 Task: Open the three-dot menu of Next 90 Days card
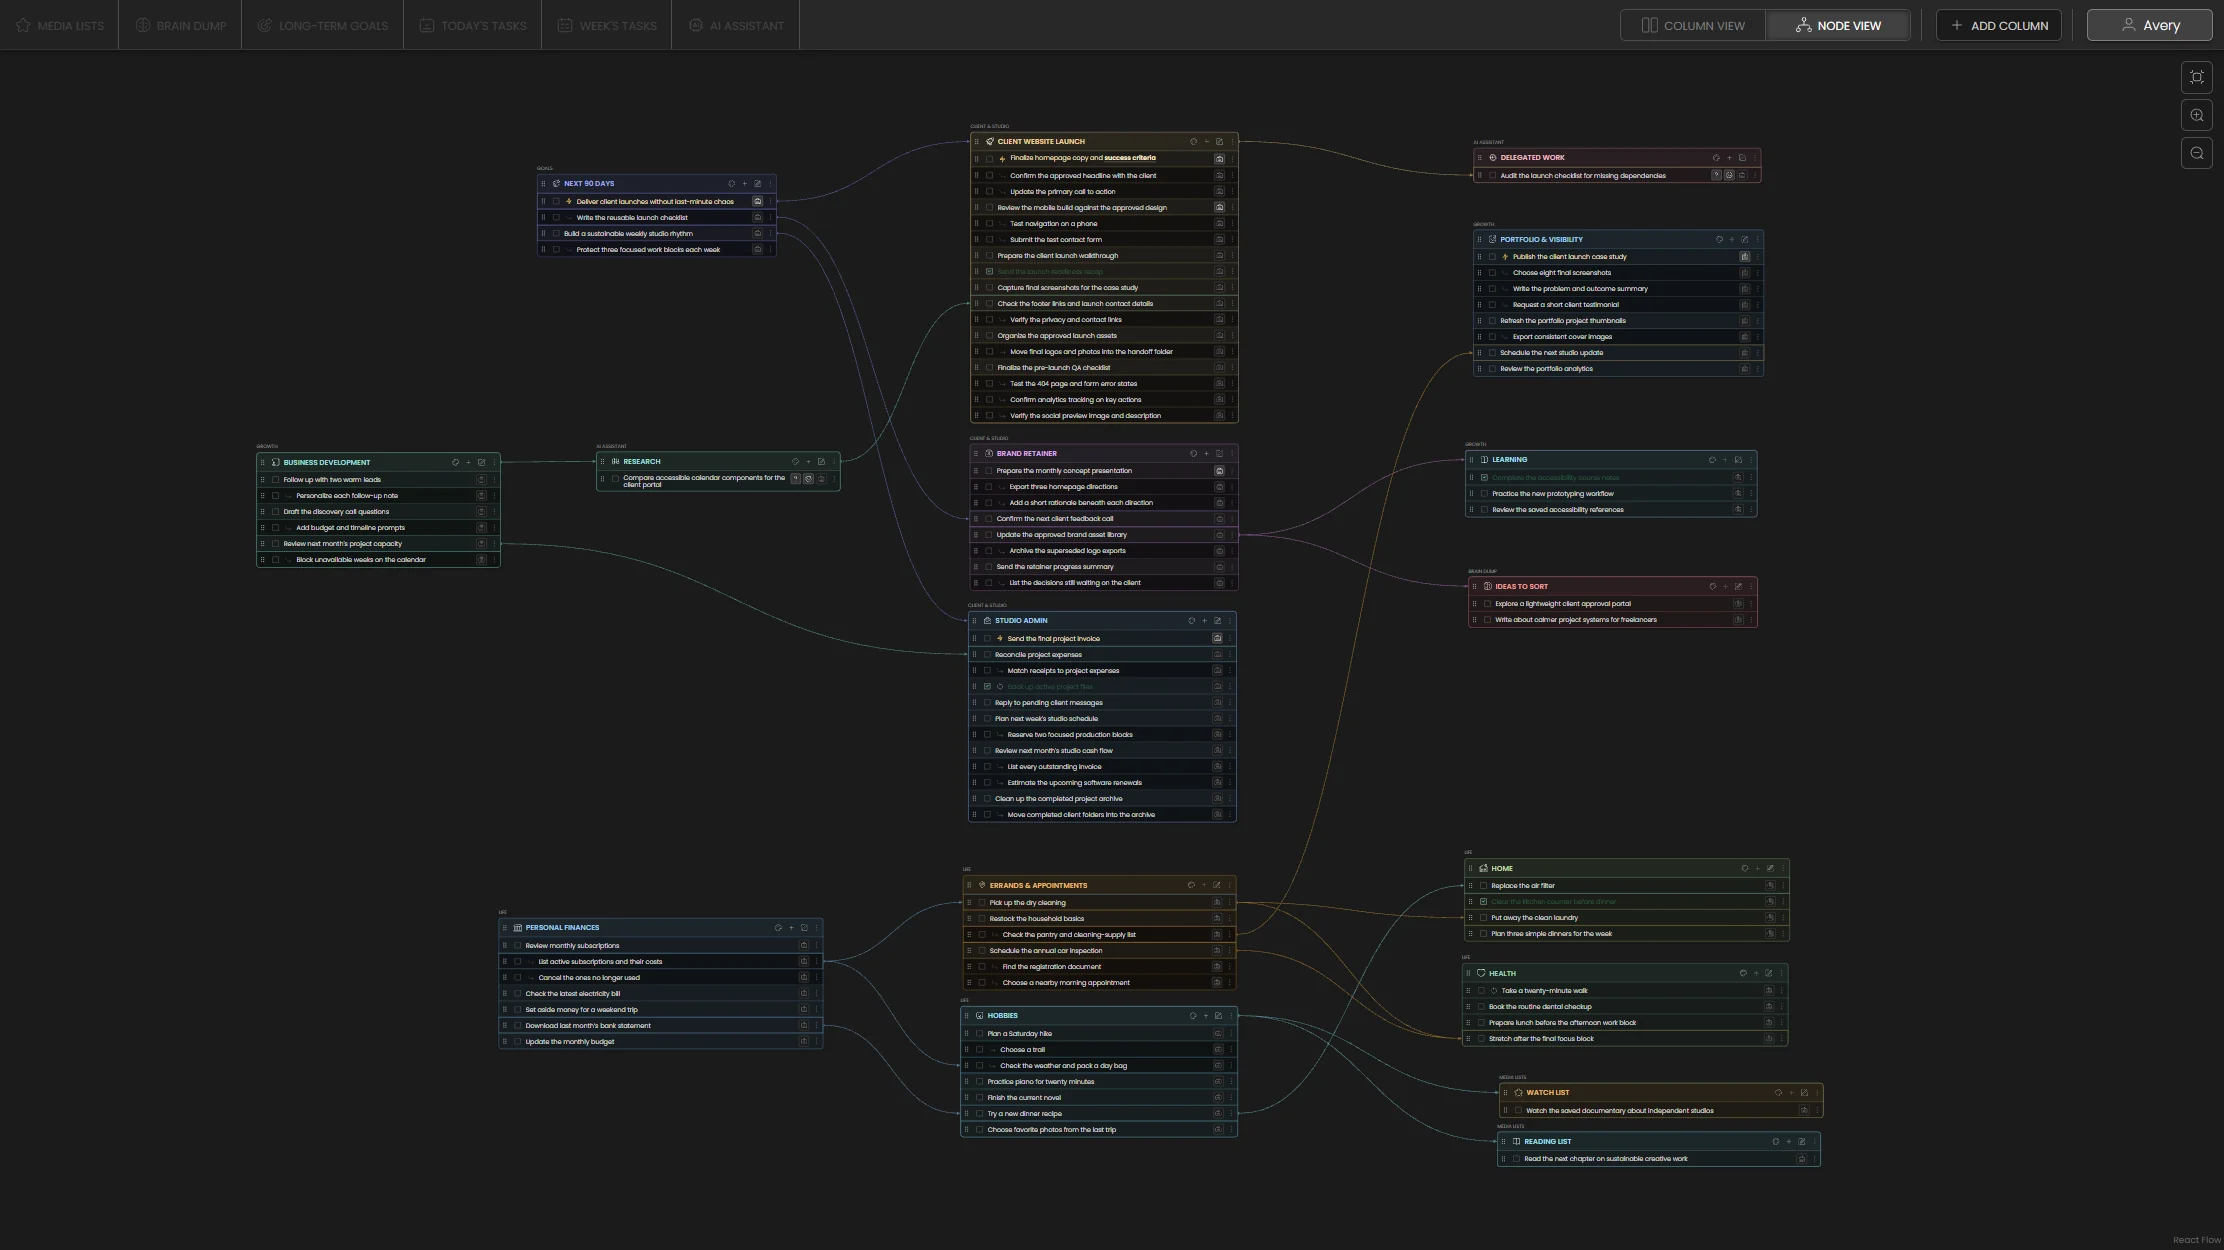770,184
